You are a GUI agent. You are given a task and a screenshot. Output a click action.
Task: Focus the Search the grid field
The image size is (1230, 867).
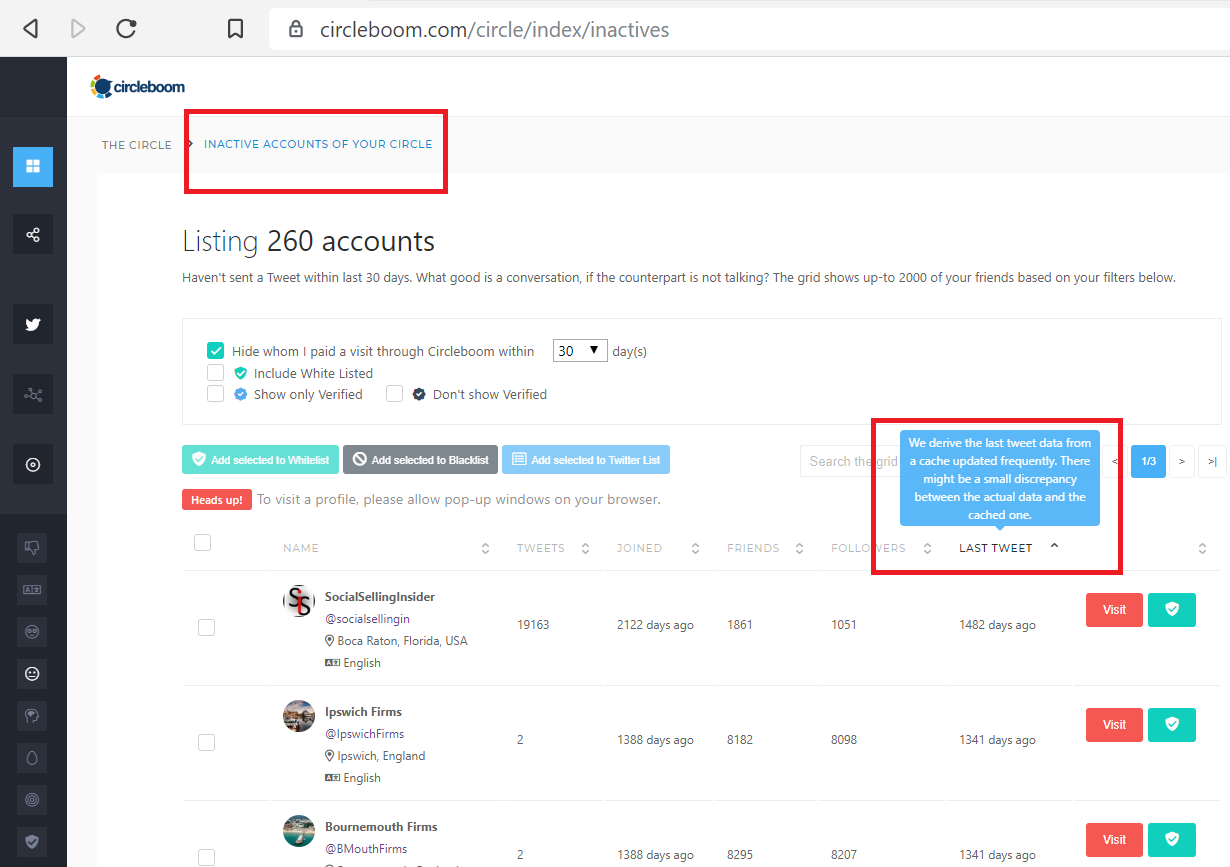click(850, 461)
